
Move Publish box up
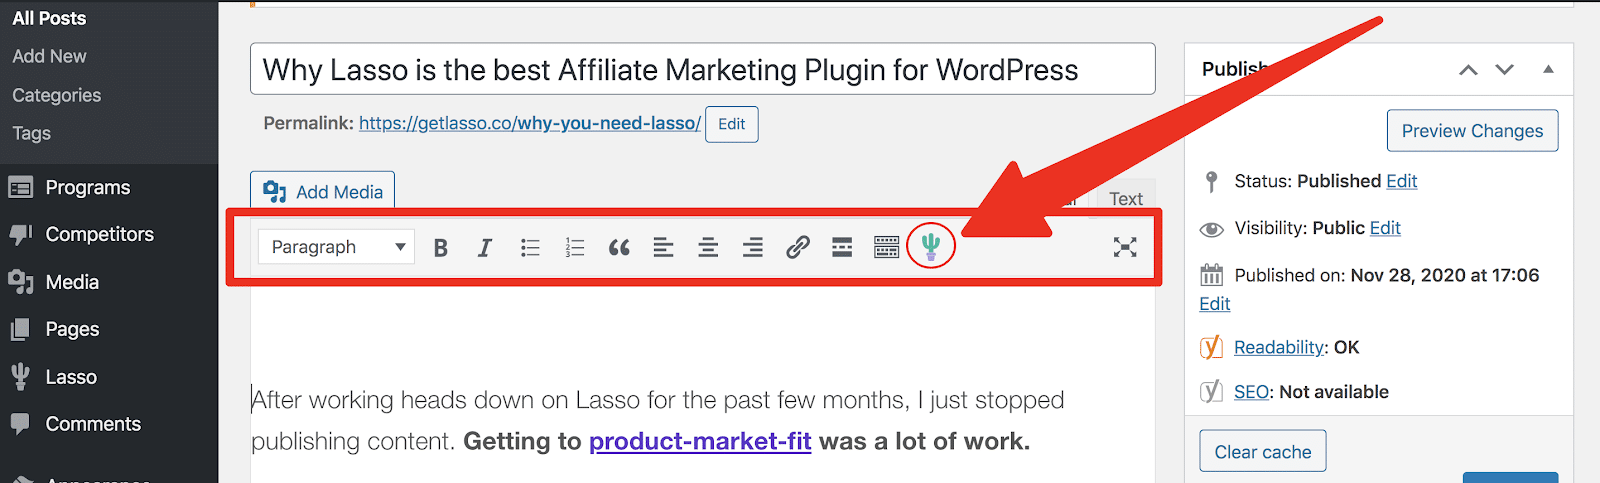coord(1468,69)
